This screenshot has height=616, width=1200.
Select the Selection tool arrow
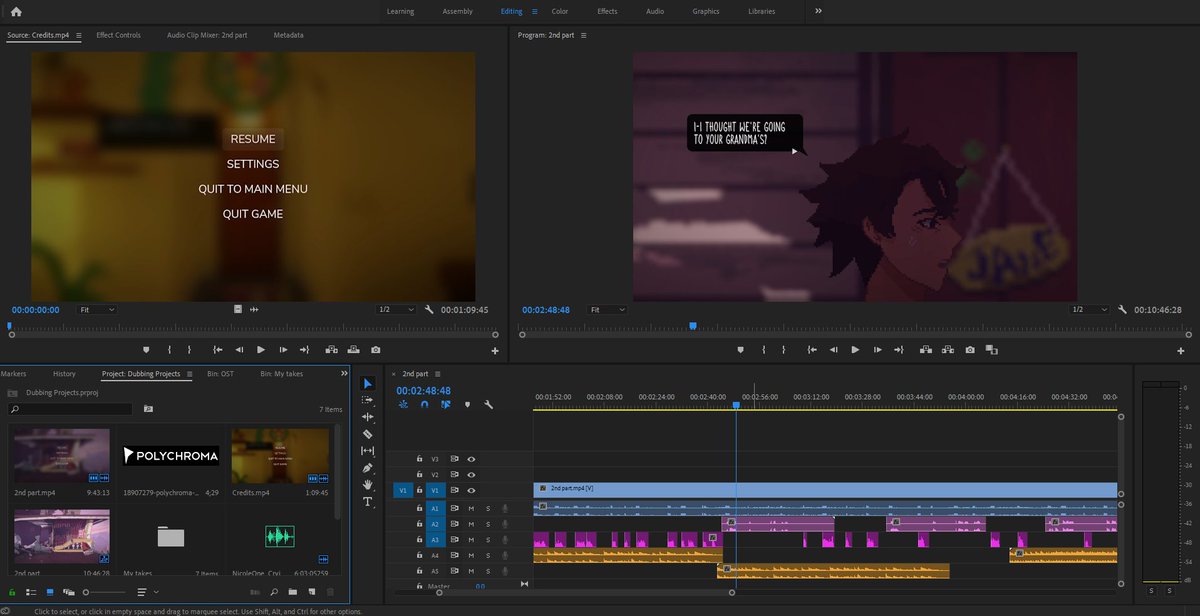367,384
